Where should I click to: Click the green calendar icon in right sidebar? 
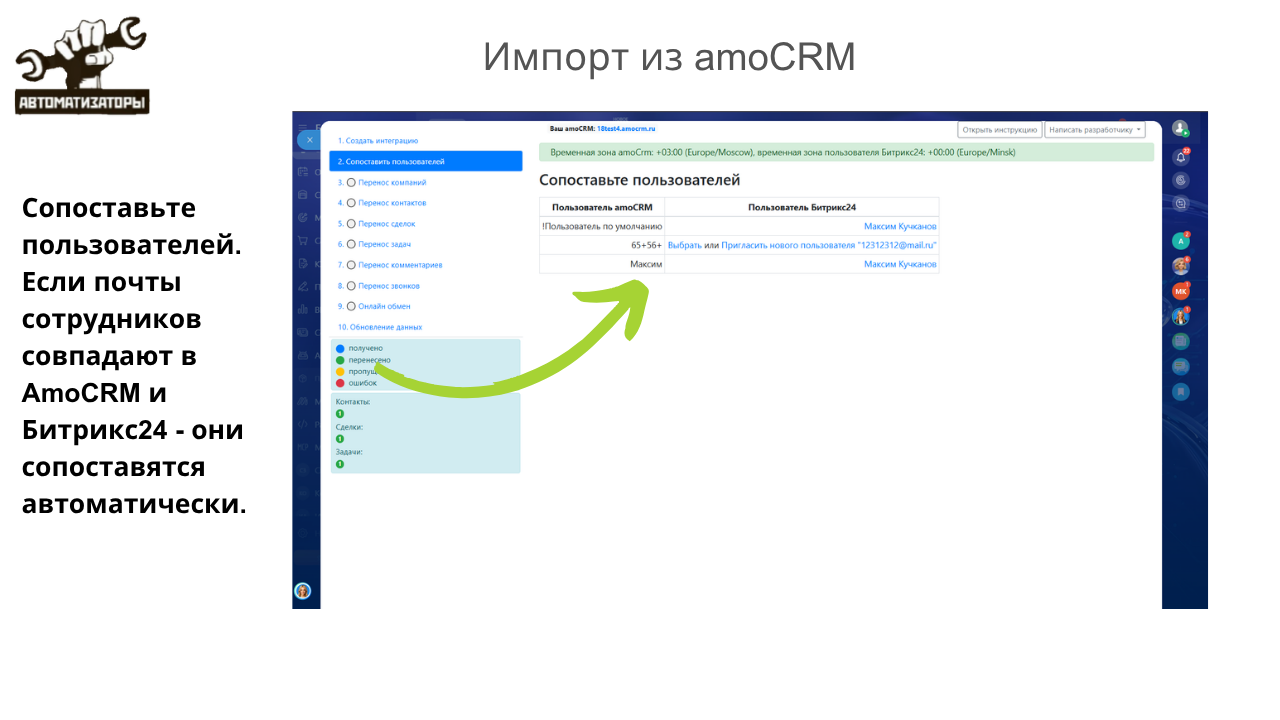[x=1181, y=341]
